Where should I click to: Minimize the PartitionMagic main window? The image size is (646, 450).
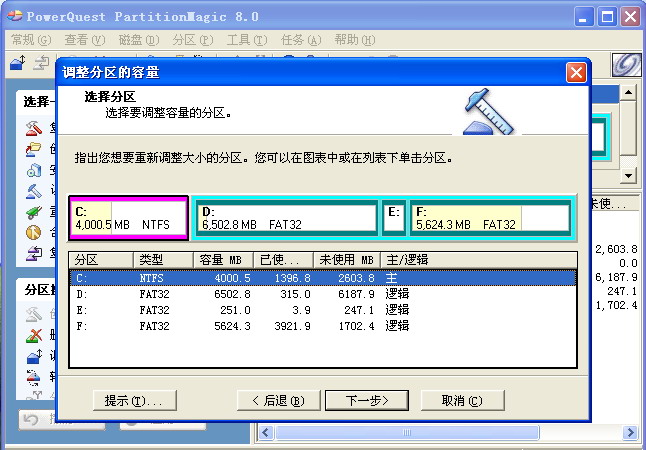(x=583, y=17)
